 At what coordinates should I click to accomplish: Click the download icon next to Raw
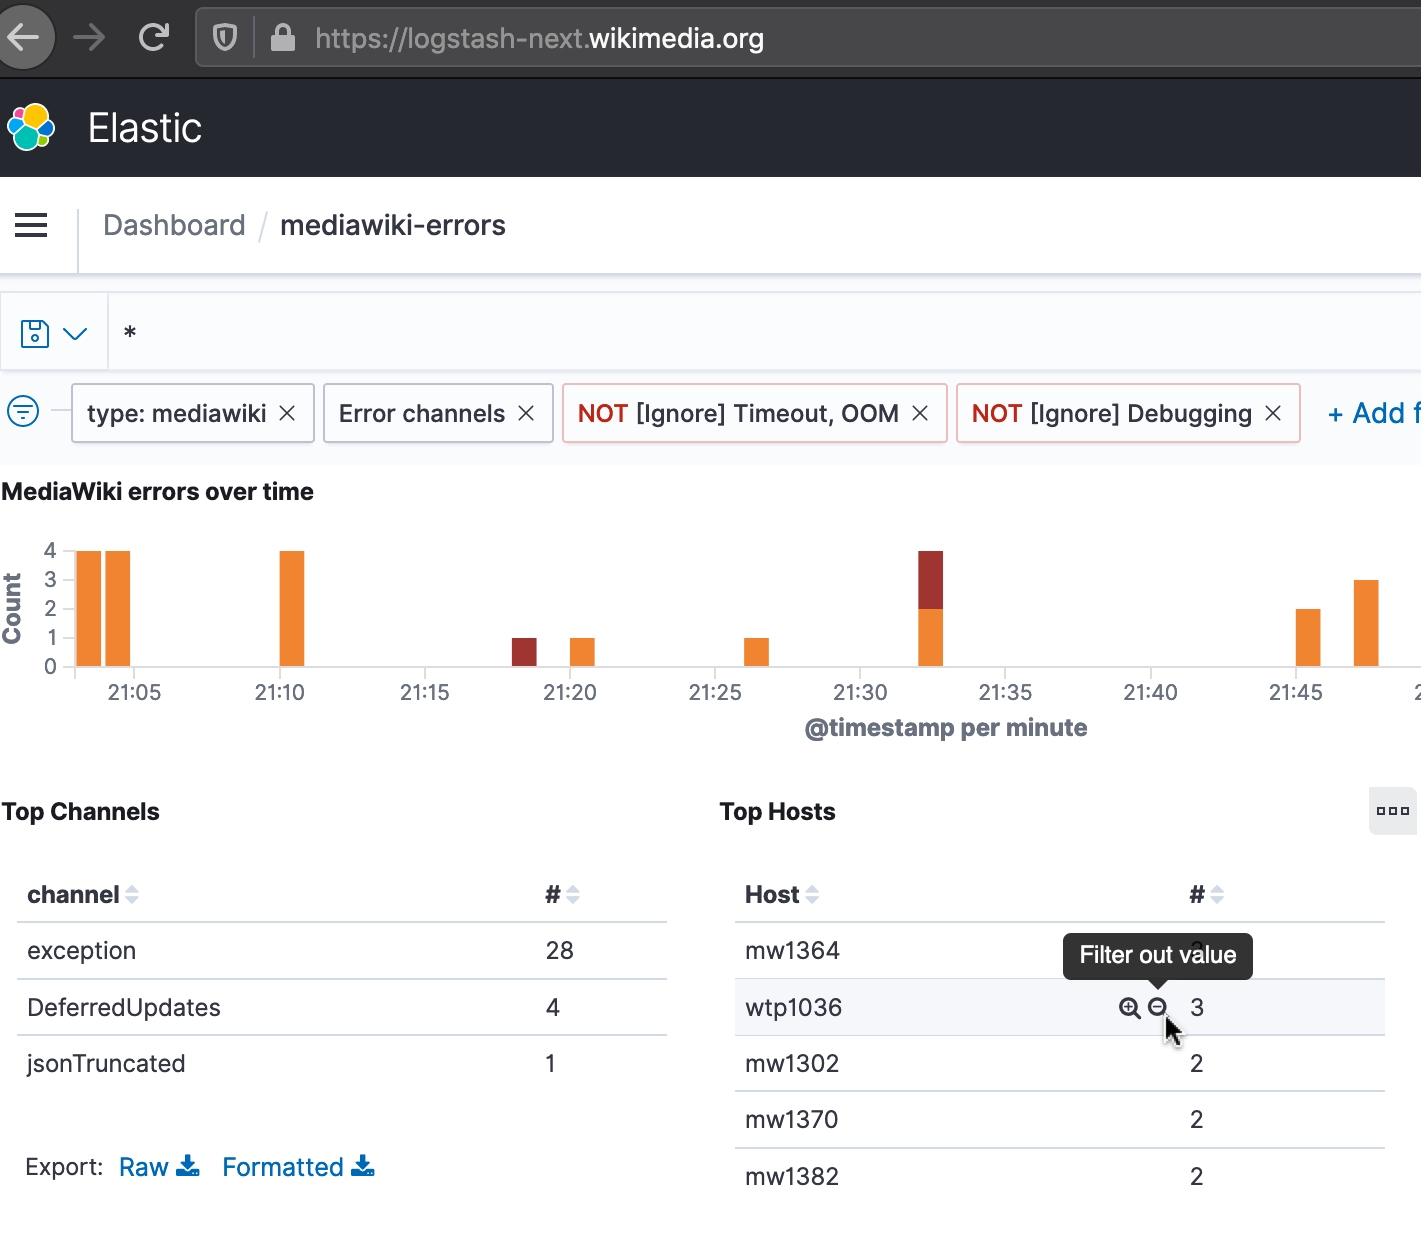point(188,1166)
